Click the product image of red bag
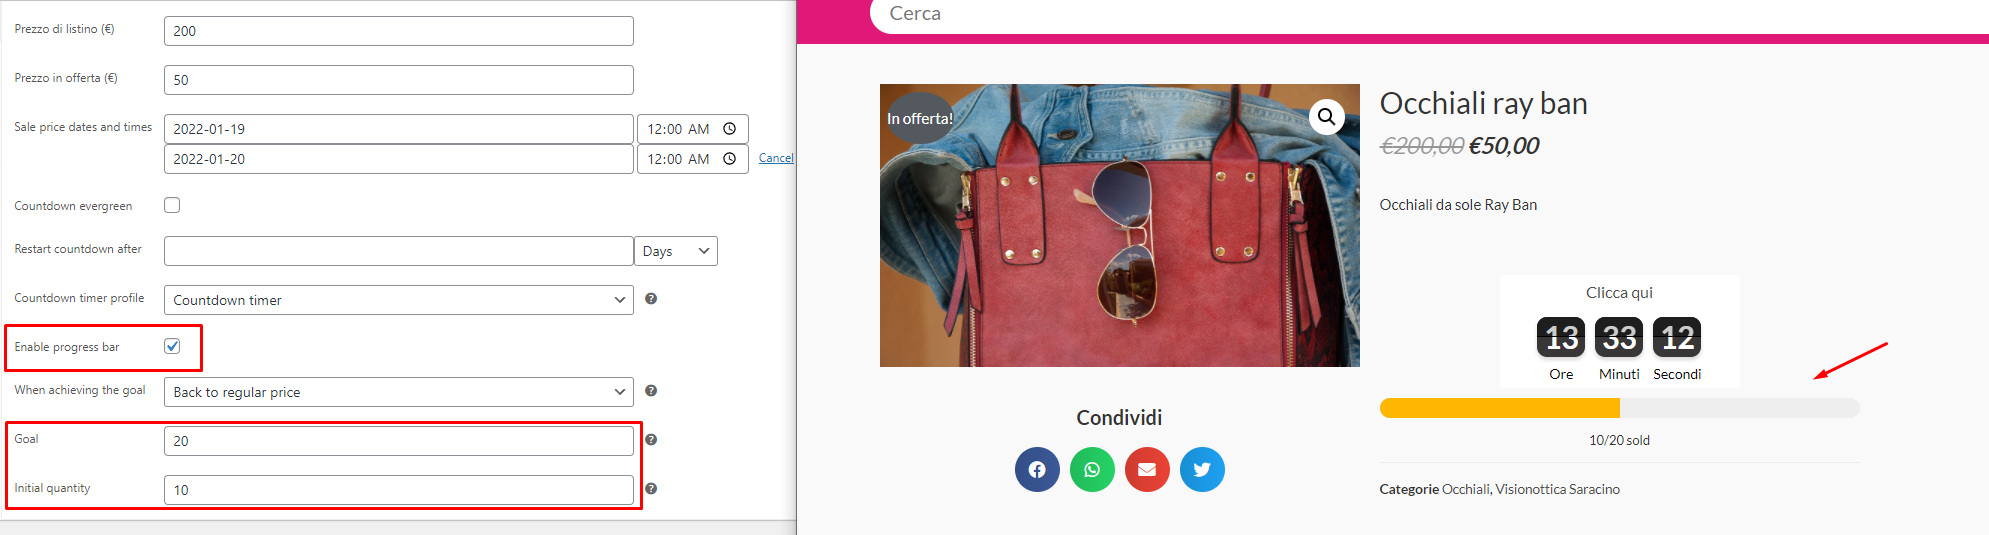The width and height of the screenshot is (1989, 535). point(1120,225)
